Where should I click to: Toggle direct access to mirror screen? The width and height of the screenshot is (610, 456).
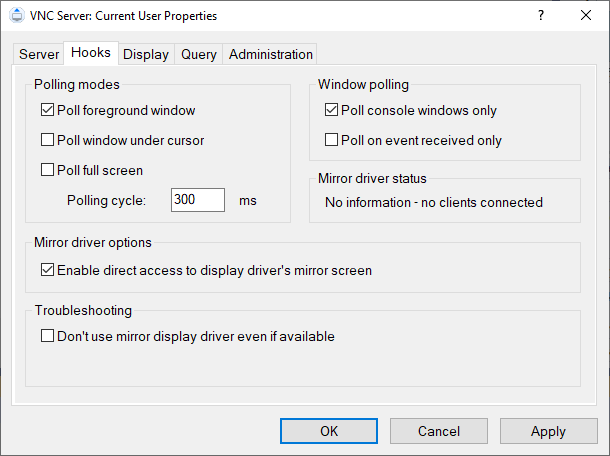tap(48, 270)
